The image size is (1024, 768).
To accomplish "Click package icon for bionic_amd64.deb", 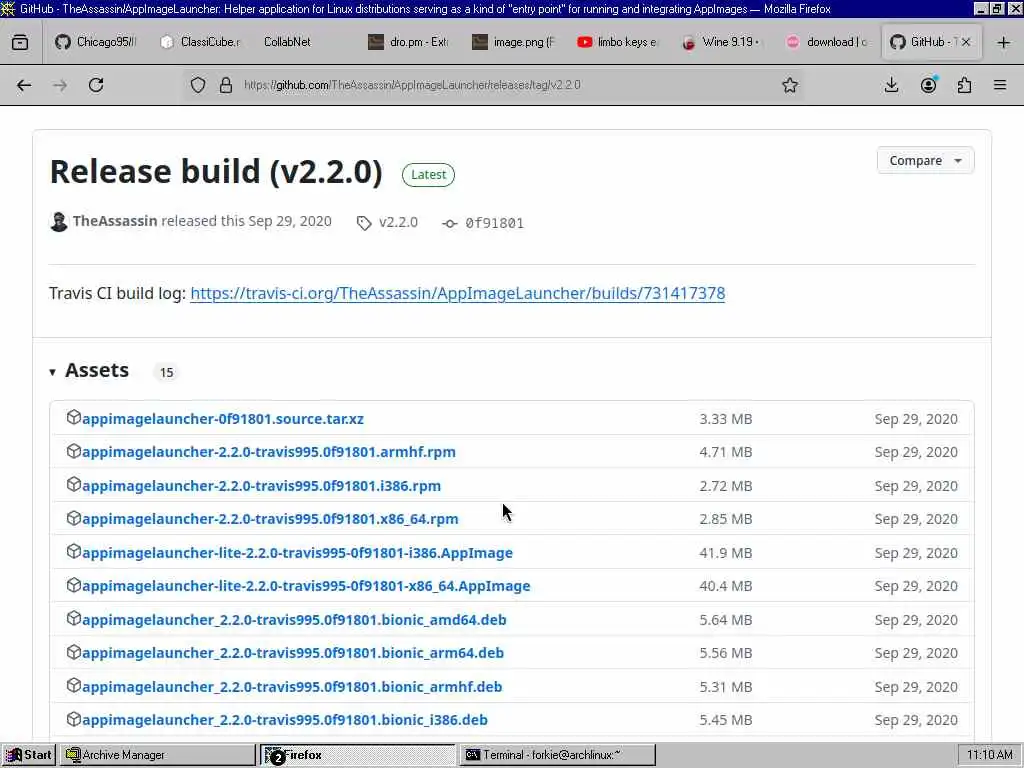I will coord(74,618).
